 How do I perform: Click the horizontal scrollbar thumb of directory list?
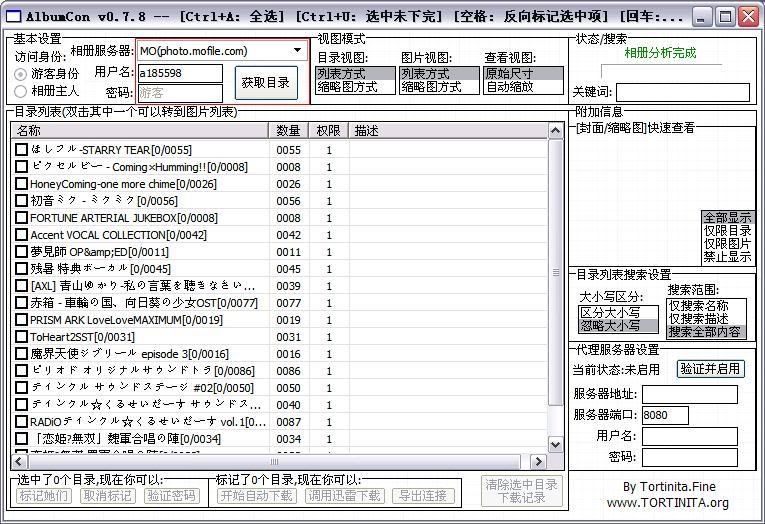coord(274,461)
